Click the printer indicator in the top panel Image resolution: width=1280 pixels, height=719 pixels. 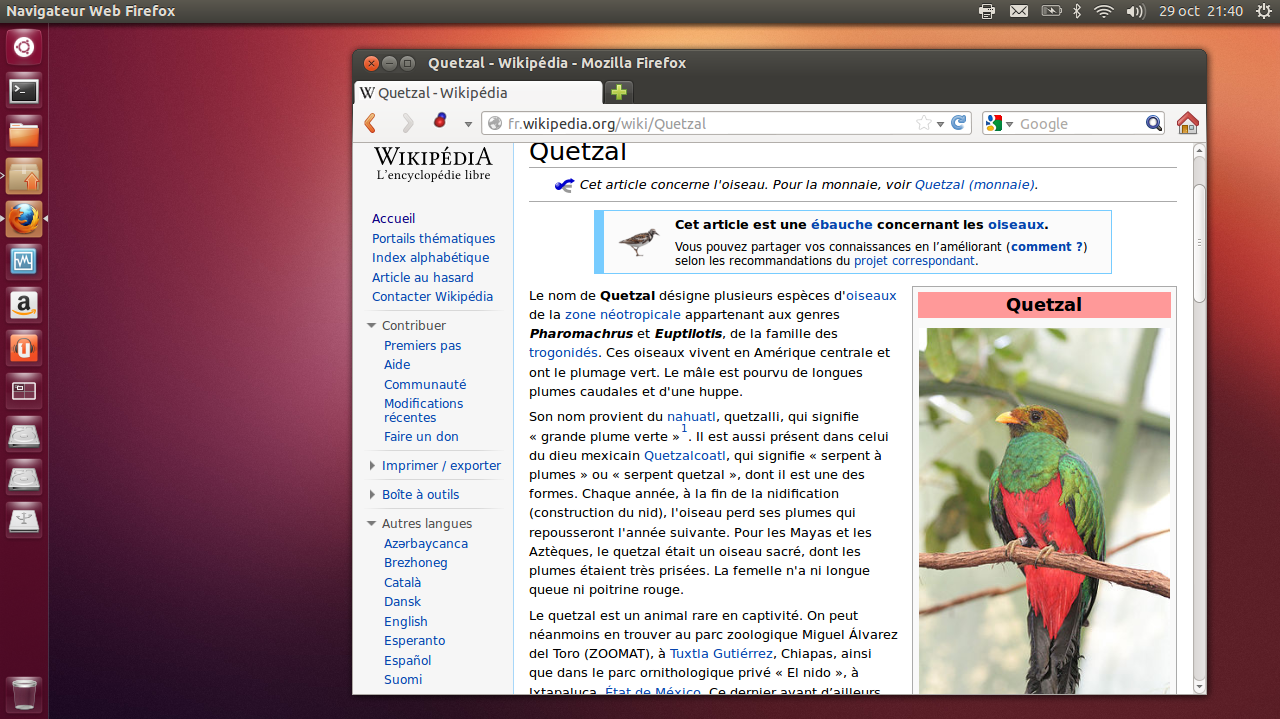pyautogui.click(x=987, y=11)
